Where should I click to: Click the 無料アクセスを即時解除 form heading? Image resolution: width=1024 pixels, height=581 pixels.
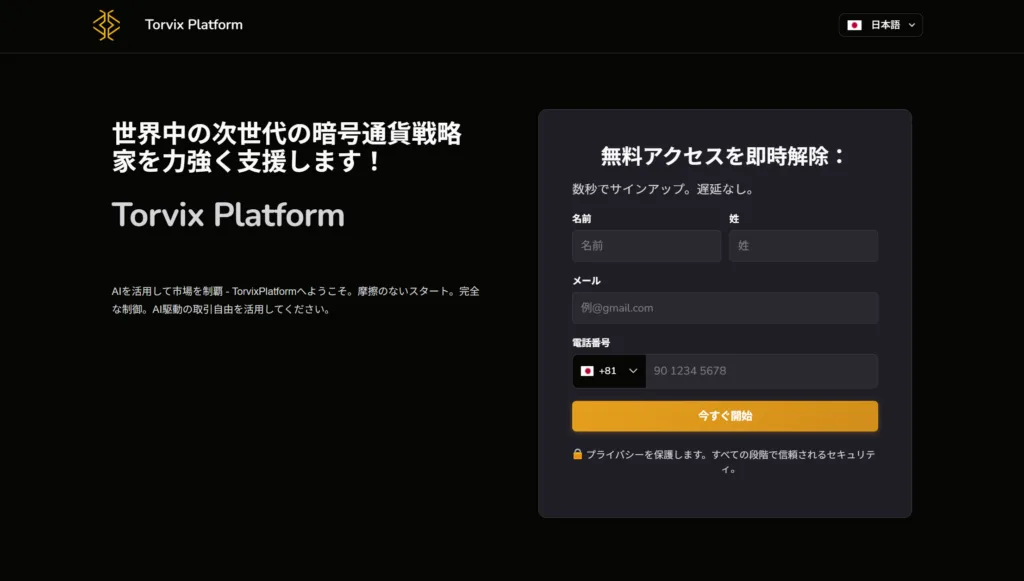pos(724,156)
